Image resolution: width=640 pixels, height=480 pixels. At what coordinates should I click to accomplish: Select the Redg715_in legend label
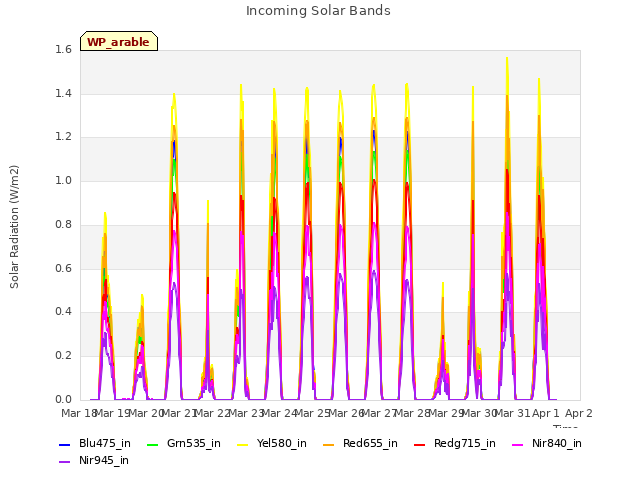[x=465, y=444]
